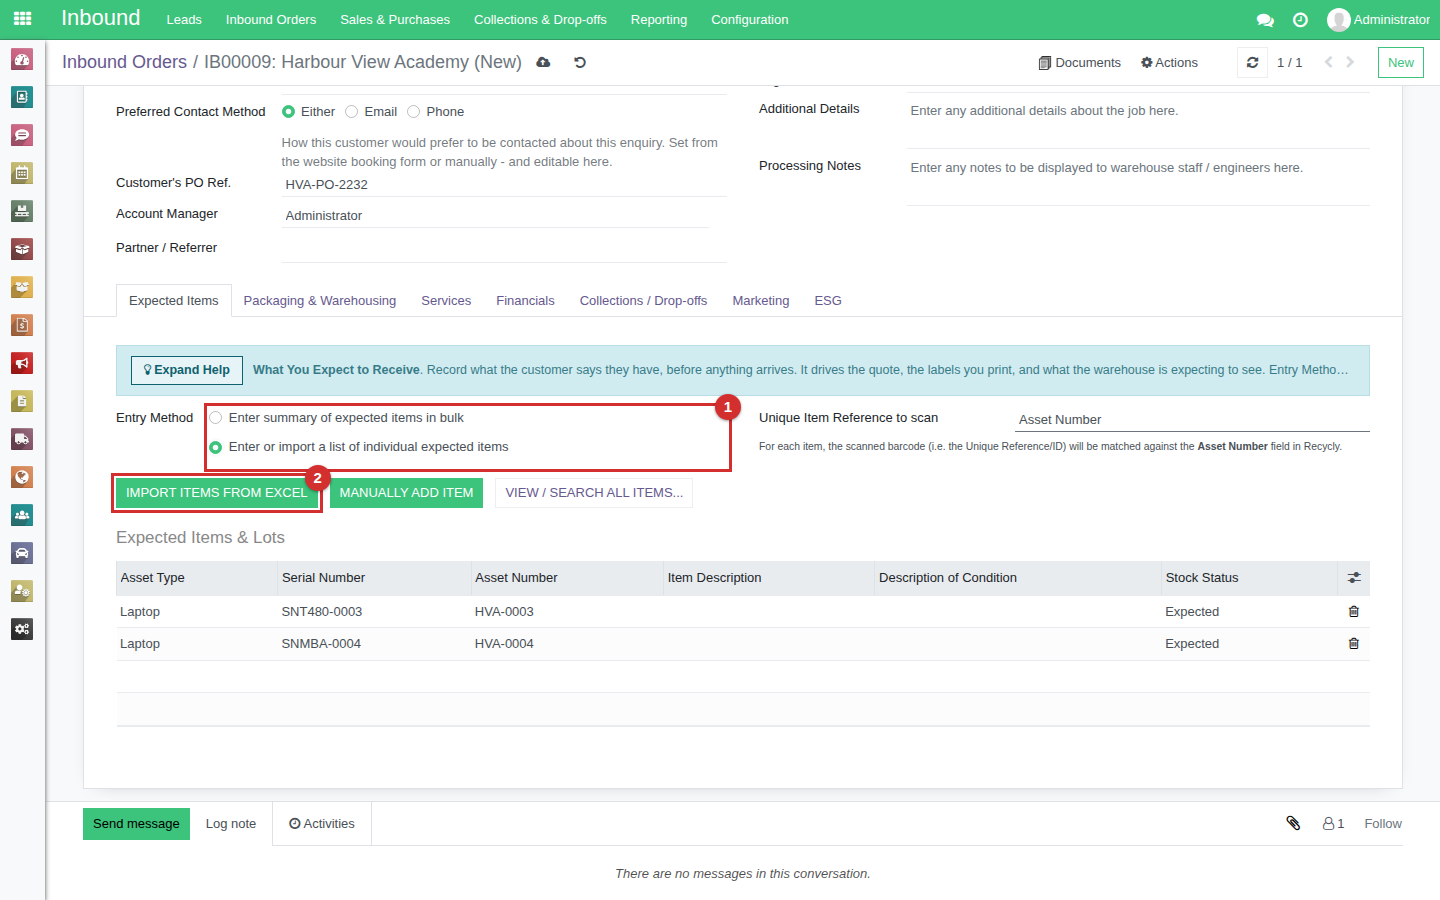Click the paperclip attachment icon
Screen dimensions: 1440x900
point(1293,823)
